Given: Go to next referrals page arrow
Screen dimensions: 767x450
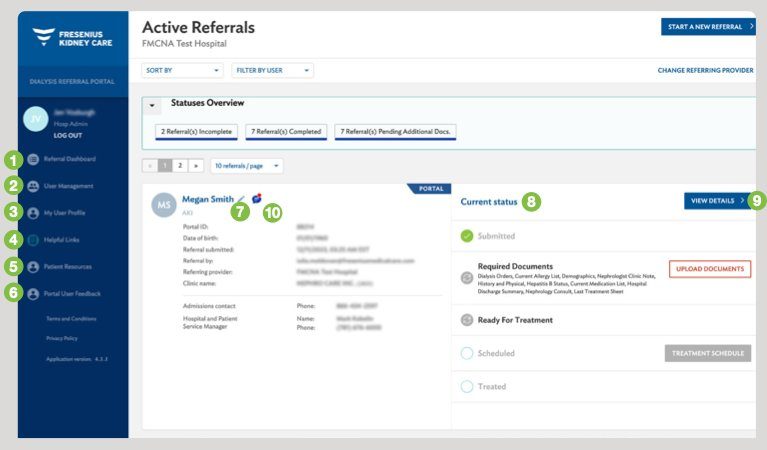Looking at the screenshot, I should tap(196, 166).
